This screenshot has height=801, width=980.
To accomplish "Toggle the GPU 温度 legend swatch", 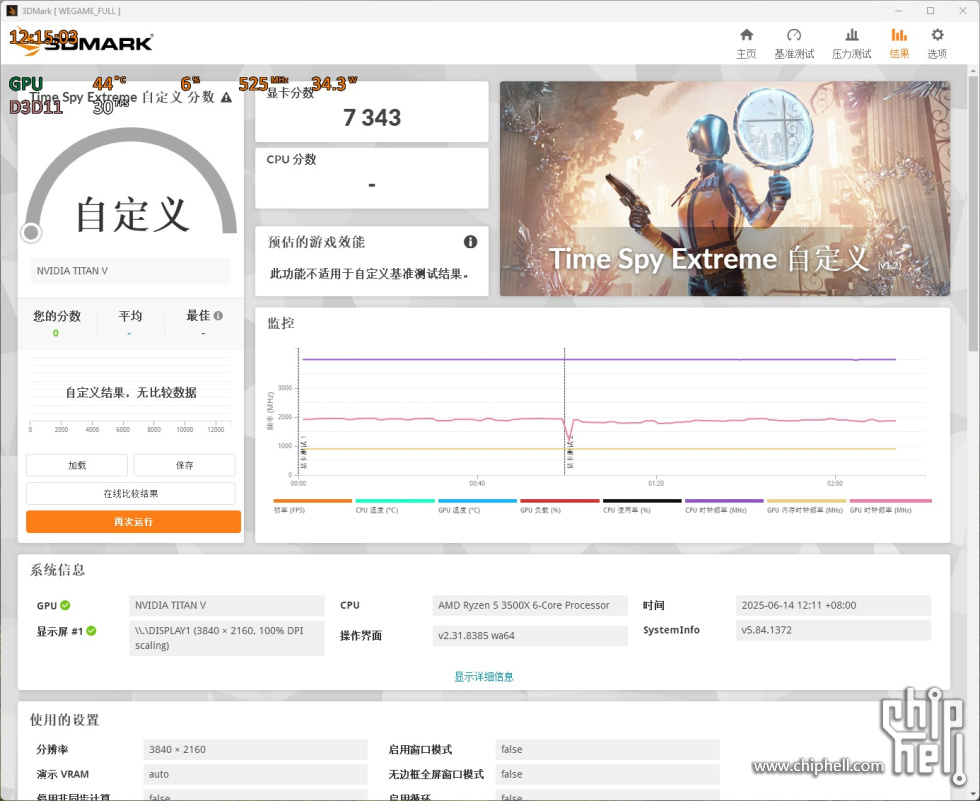I will tap(478, 500).
